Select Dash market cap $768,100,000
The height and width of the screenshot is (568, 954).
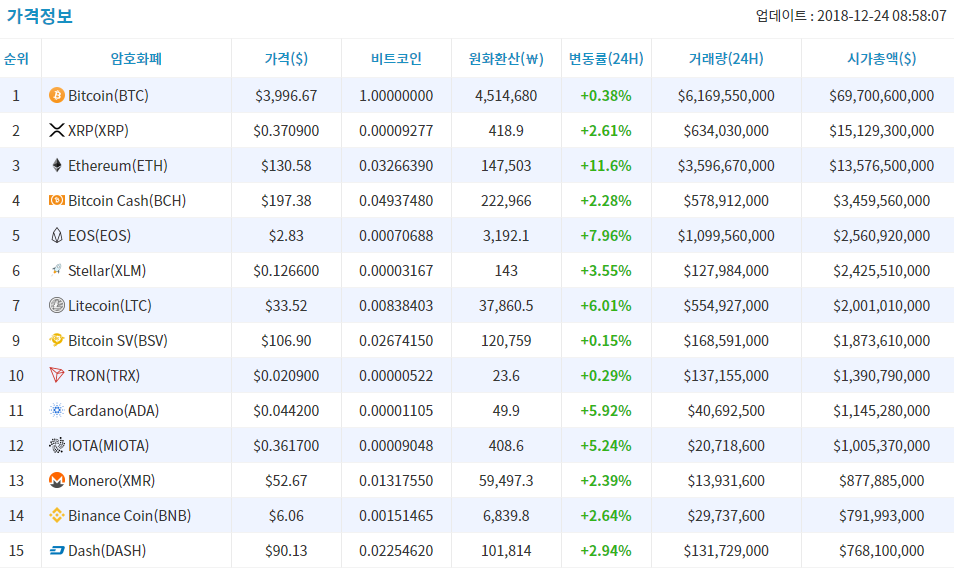coord(882,550)
